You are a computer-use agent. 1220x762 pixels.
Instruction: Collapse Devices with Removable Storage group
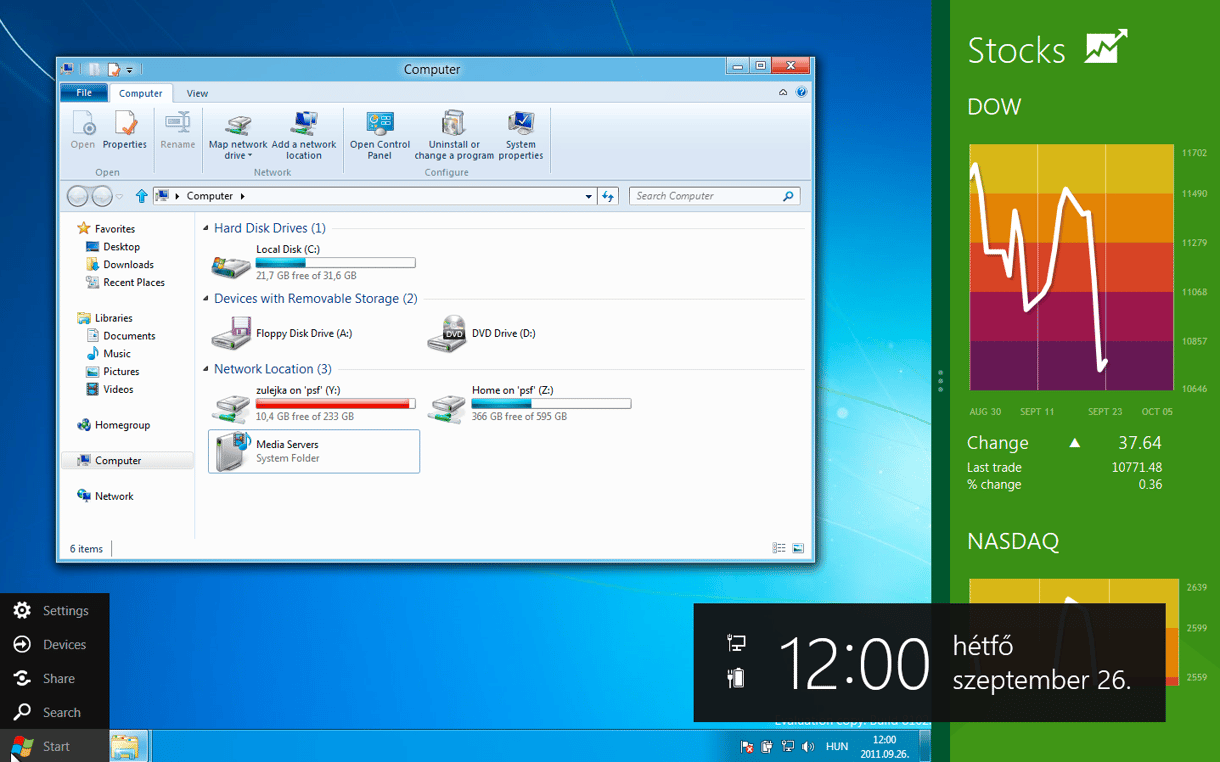coord(206,299)
